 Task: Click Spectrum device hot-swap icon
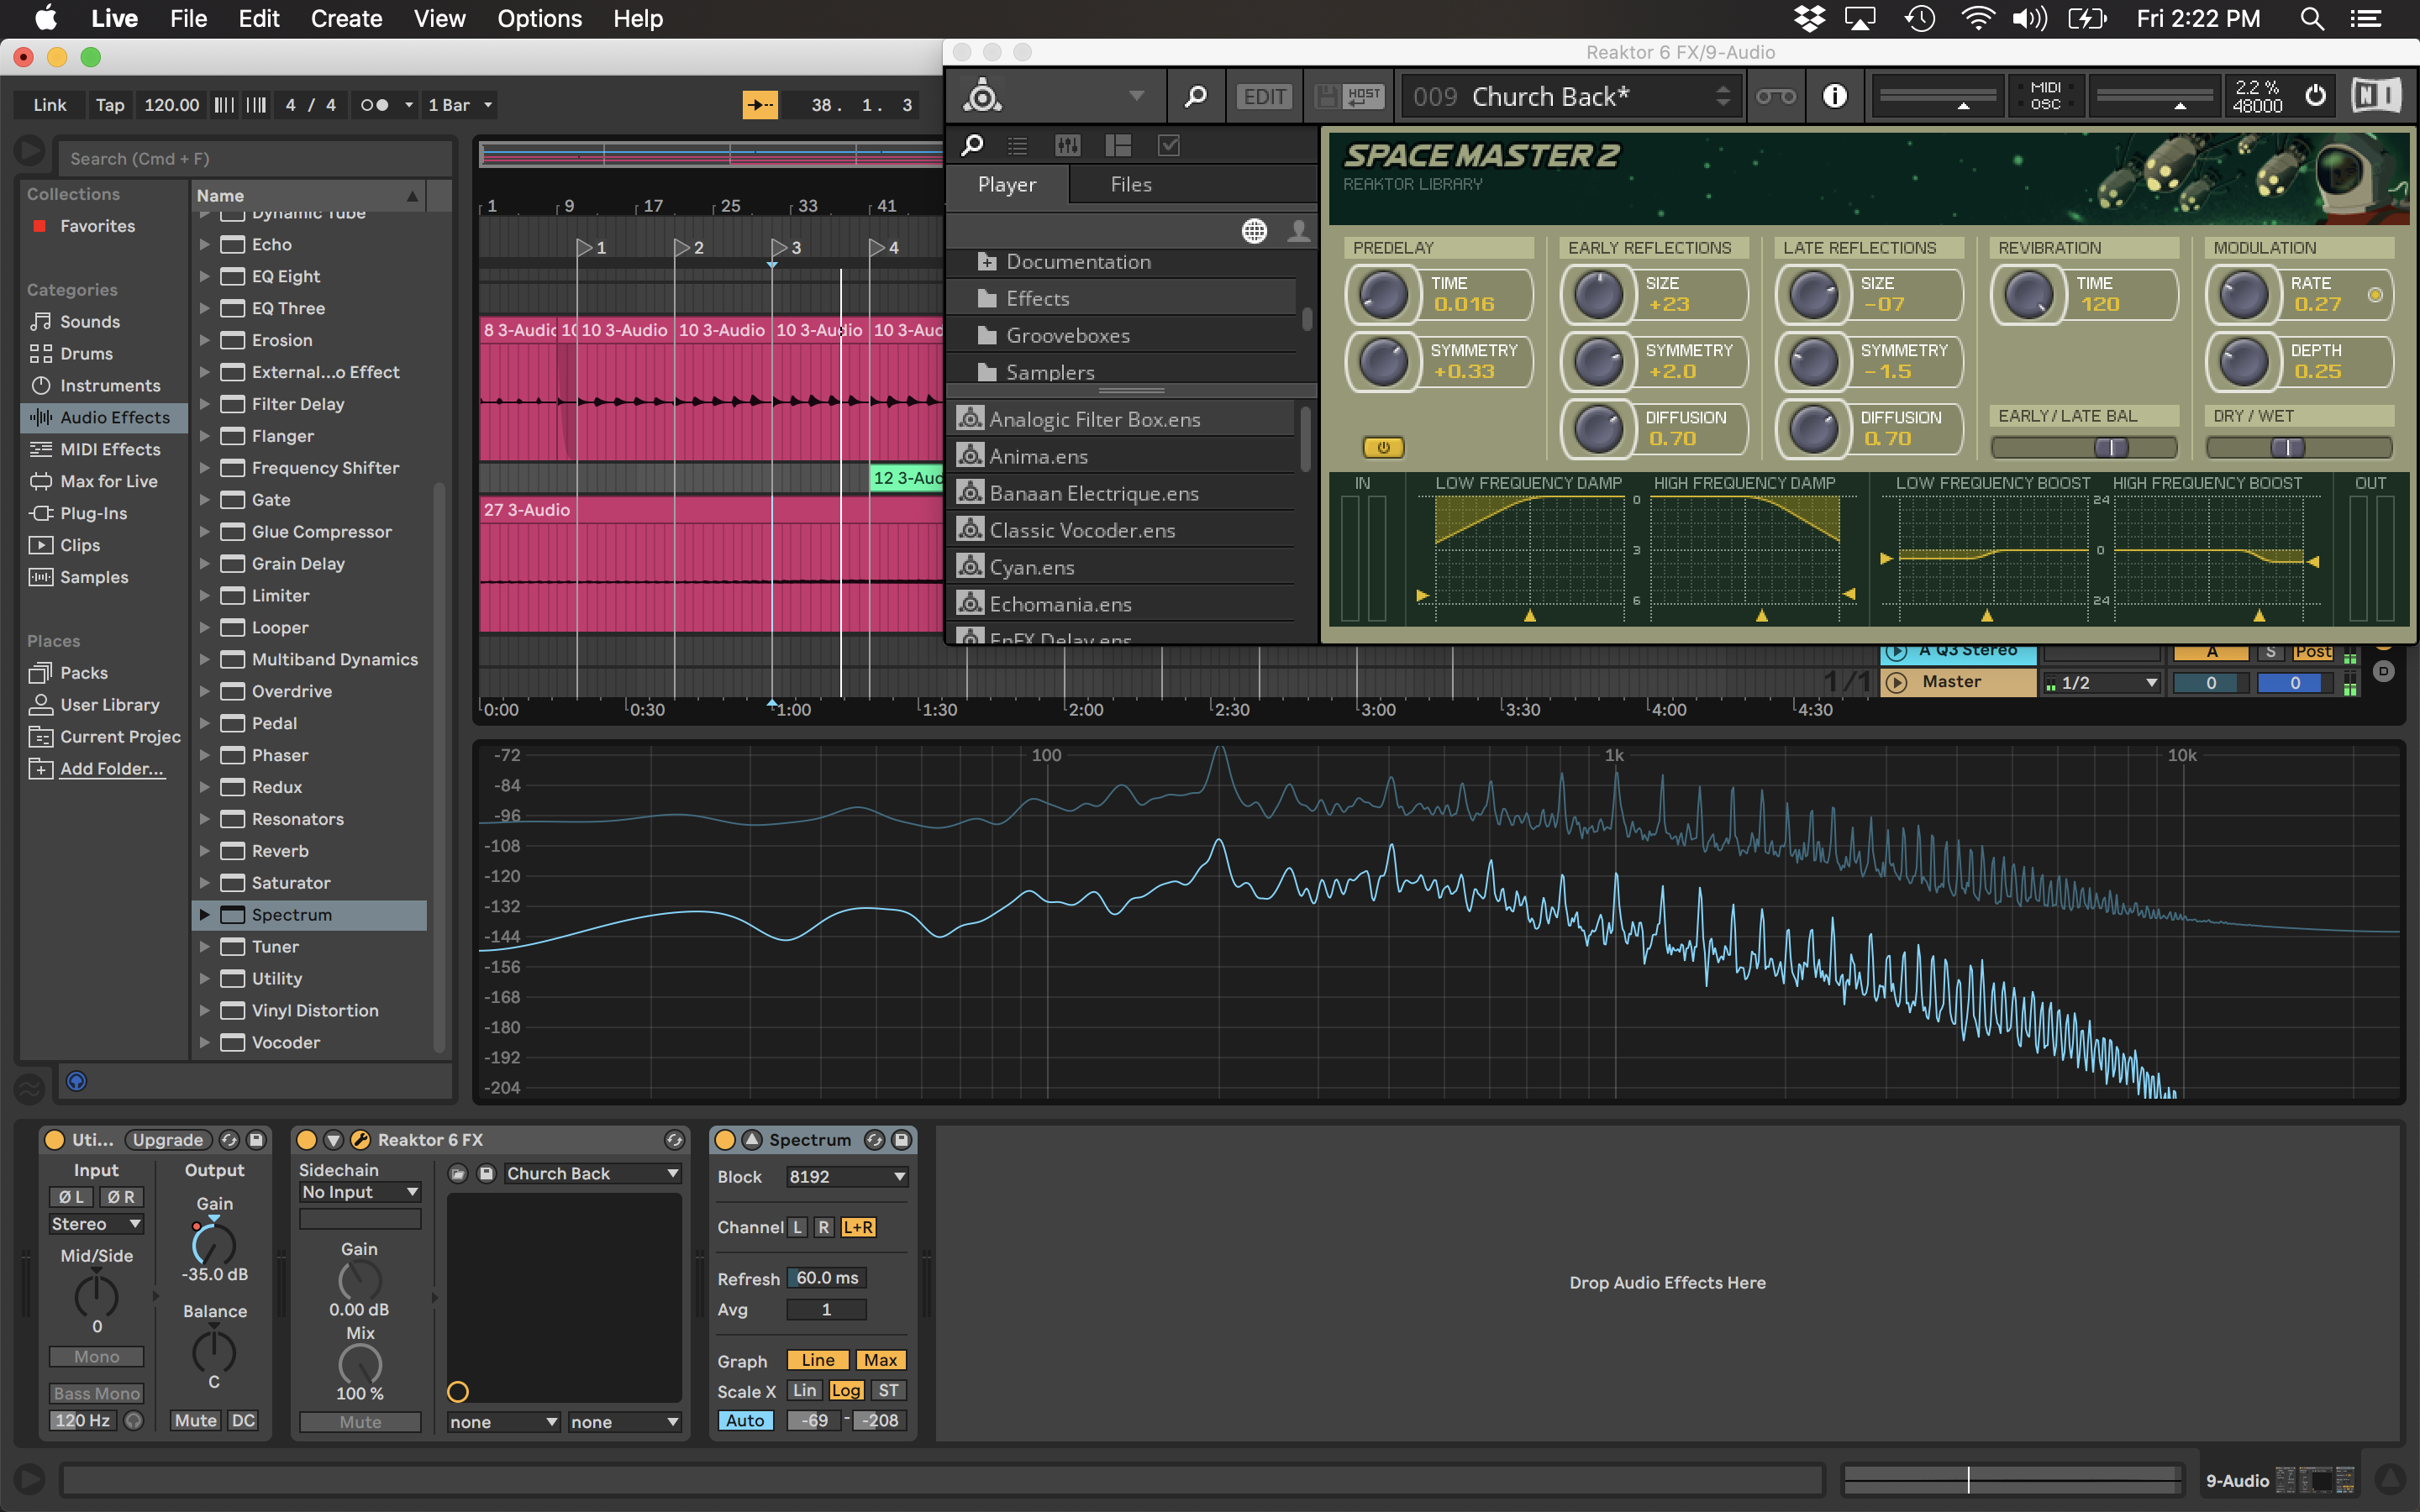(x=875, y=1140)
